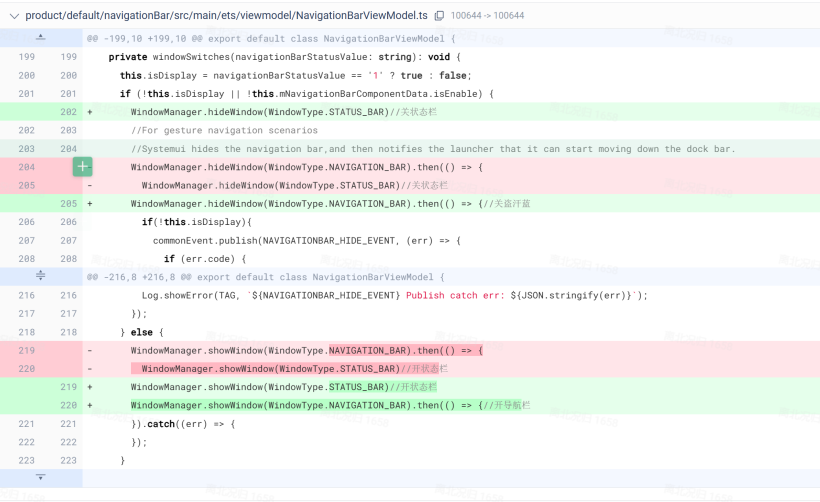Click the Log.showError code line 216
The height and width of the screenshot is (502, 820).
[x=390, y=295]
